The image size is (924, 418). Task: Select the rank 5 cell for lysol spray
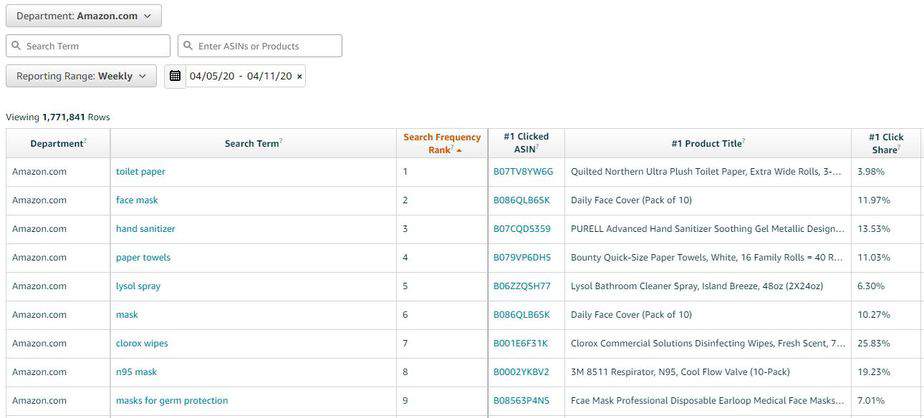pyautogui.click(x=442, y=286)
